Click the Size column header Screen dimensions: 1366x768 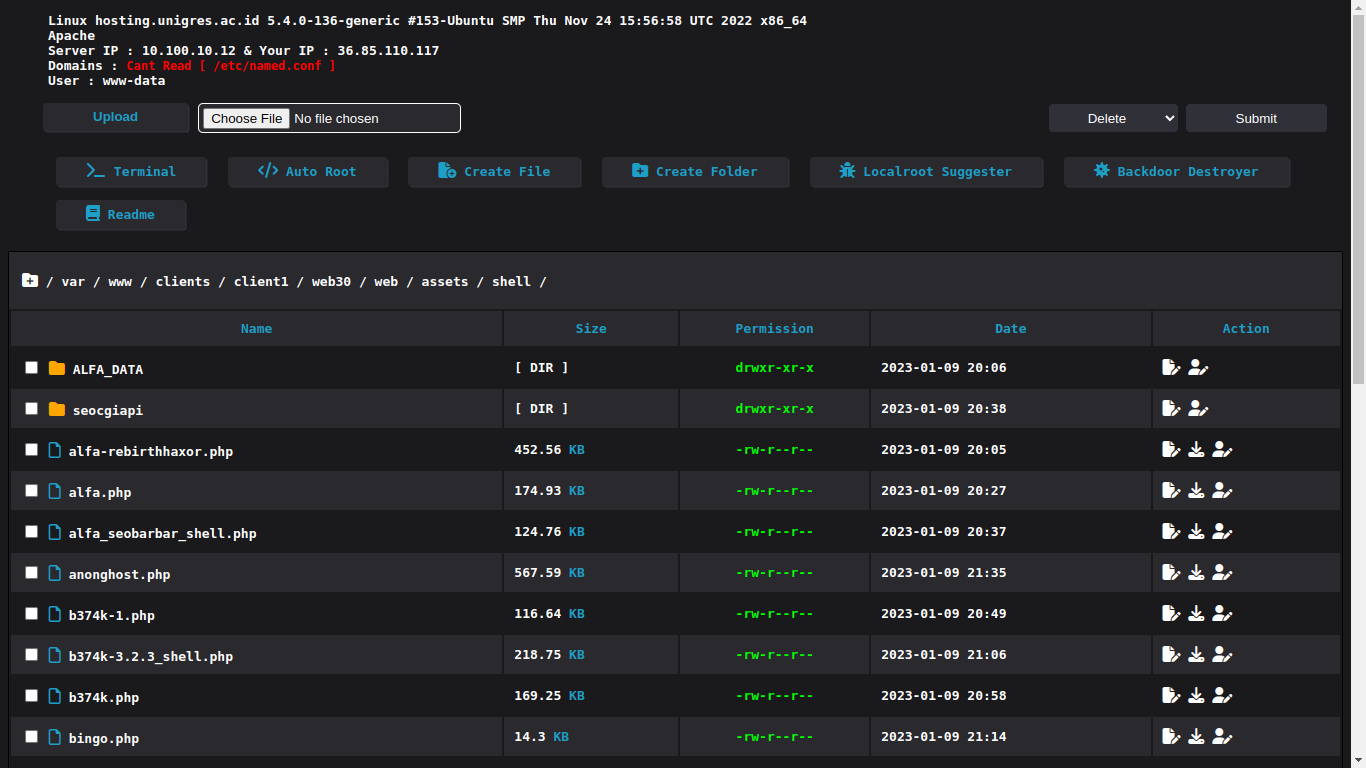[x=591, y=329]
